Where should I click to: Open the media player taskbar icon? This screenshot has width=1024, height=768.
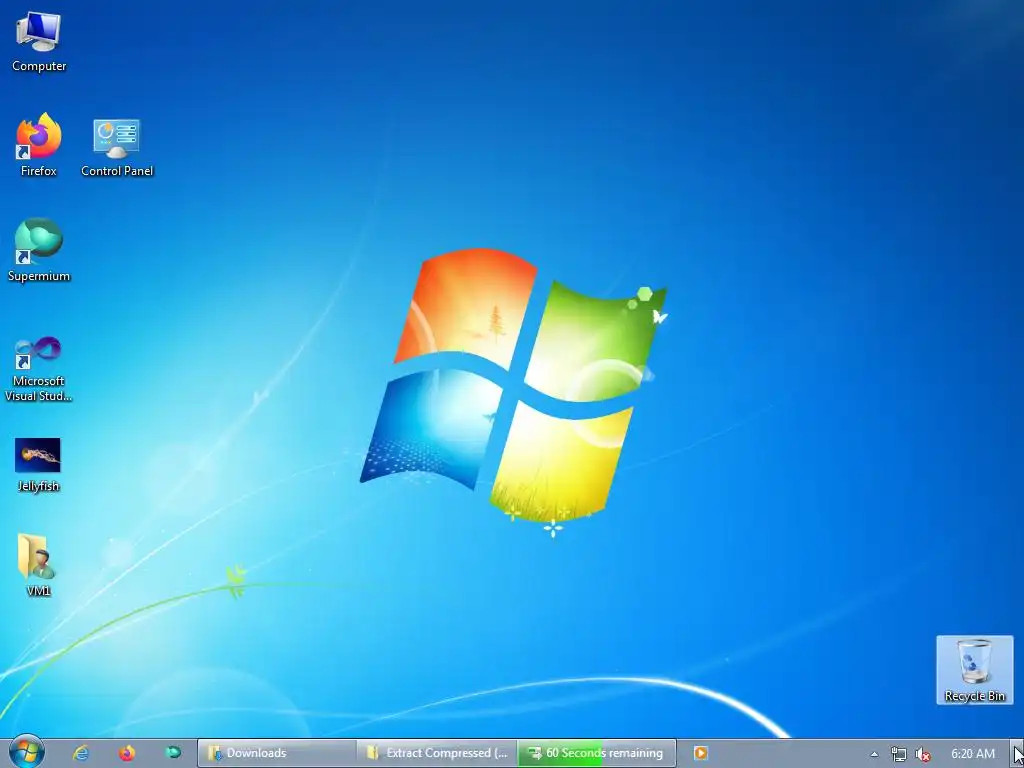tap(701, 753)
